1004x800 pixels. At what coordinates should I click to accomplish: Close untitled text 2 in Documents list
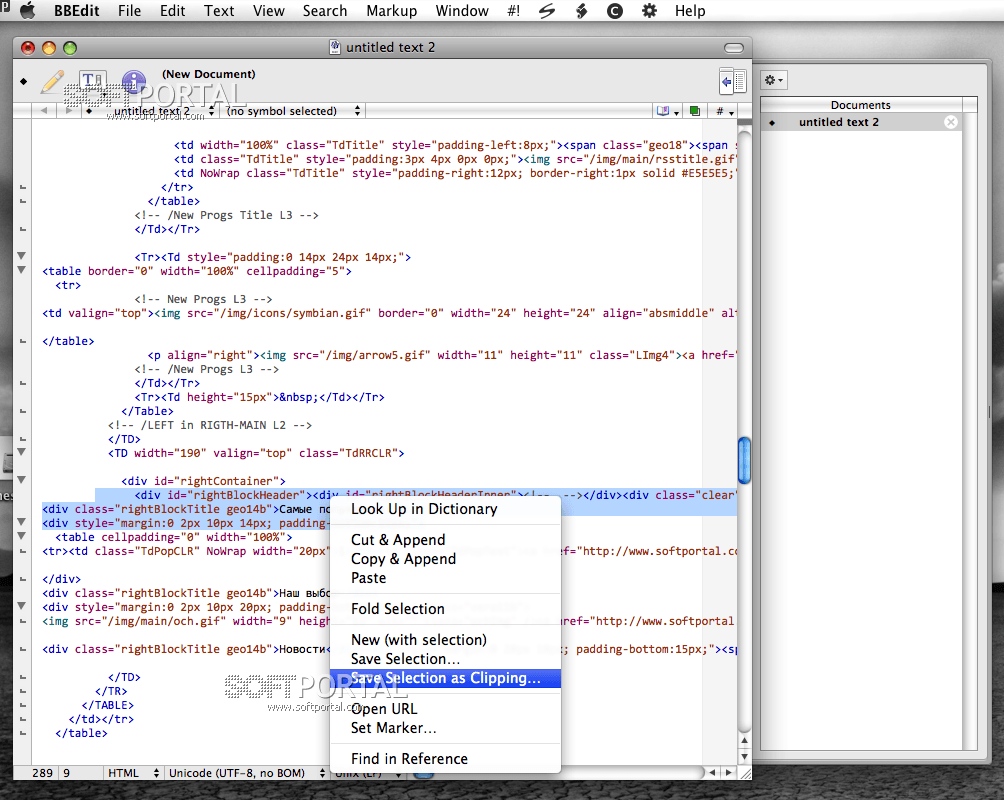950,122
